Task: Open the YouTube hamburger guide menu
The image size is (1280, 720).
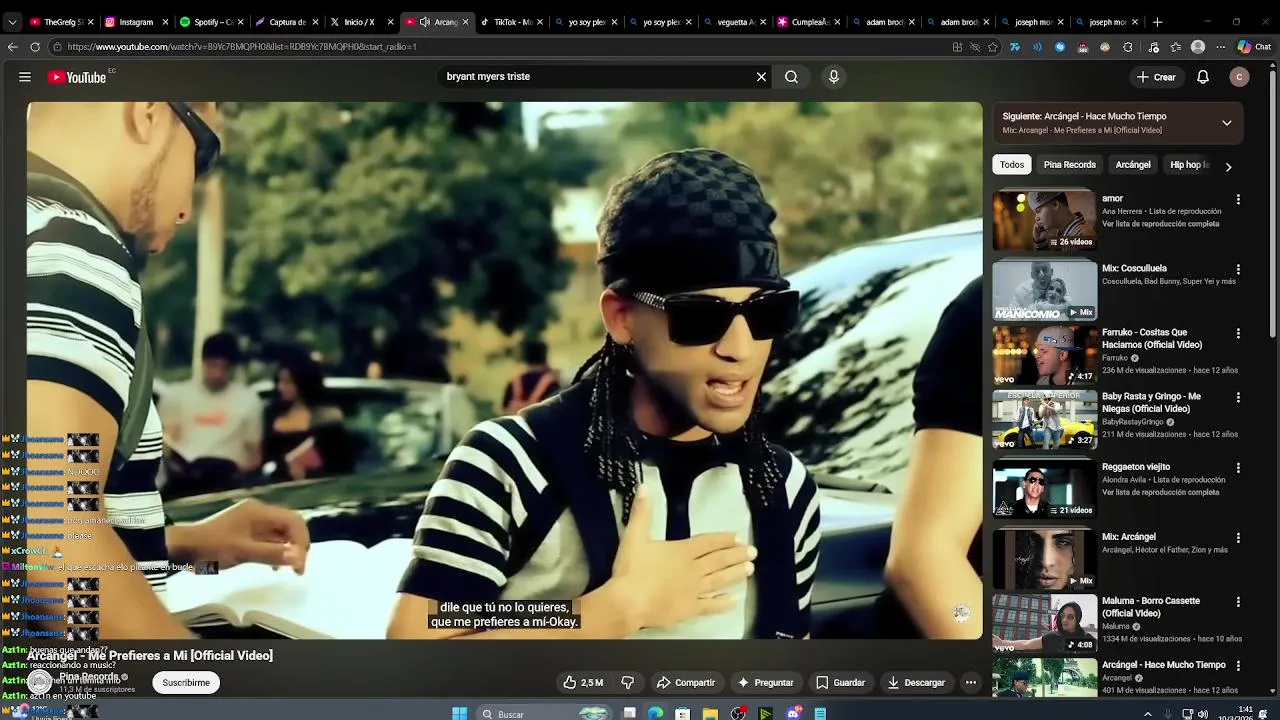Action: 25,77
